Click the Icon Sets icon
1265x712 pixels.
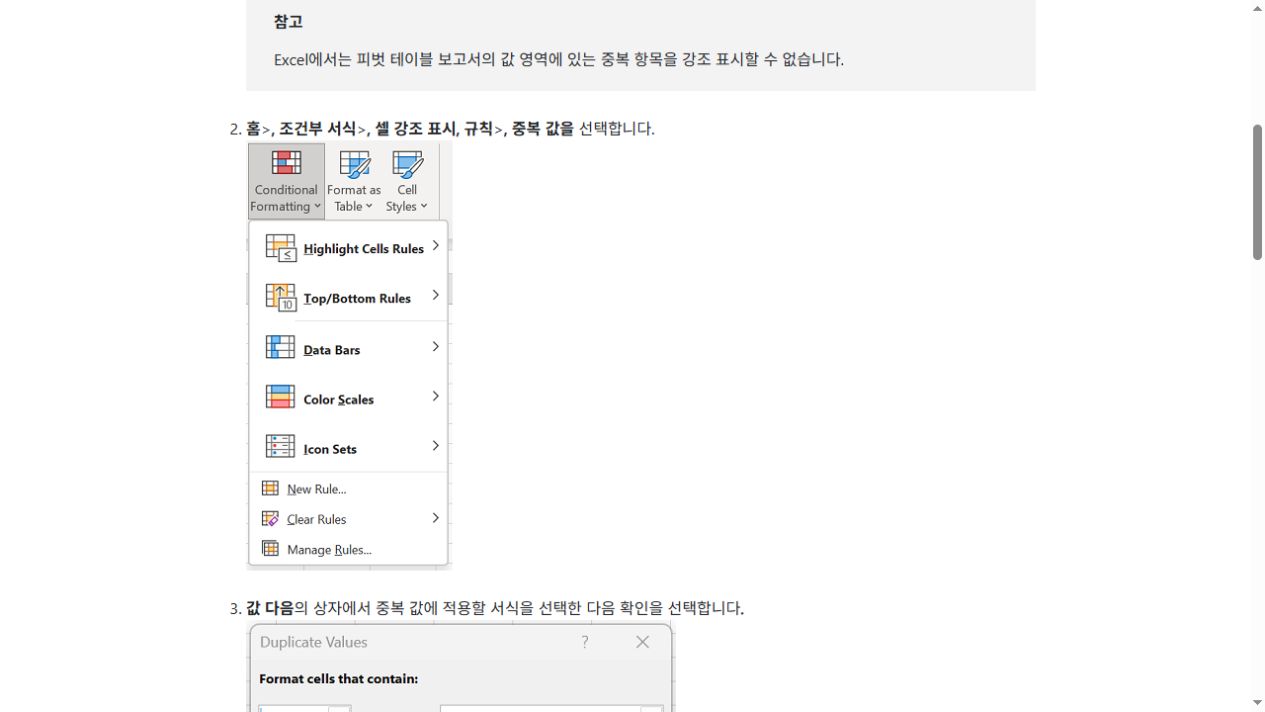pyautogui.click(x=280, y=446)
